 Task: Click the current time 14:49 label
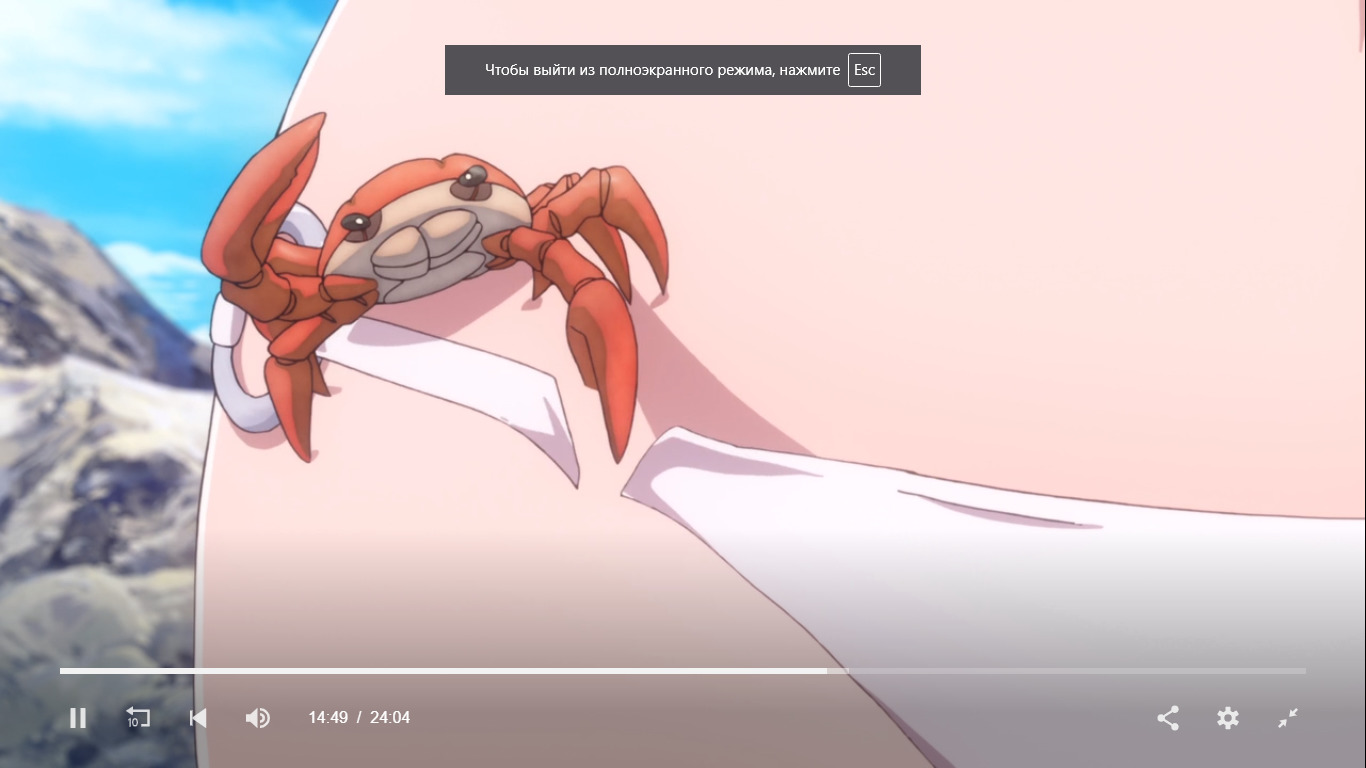(328, 718)
